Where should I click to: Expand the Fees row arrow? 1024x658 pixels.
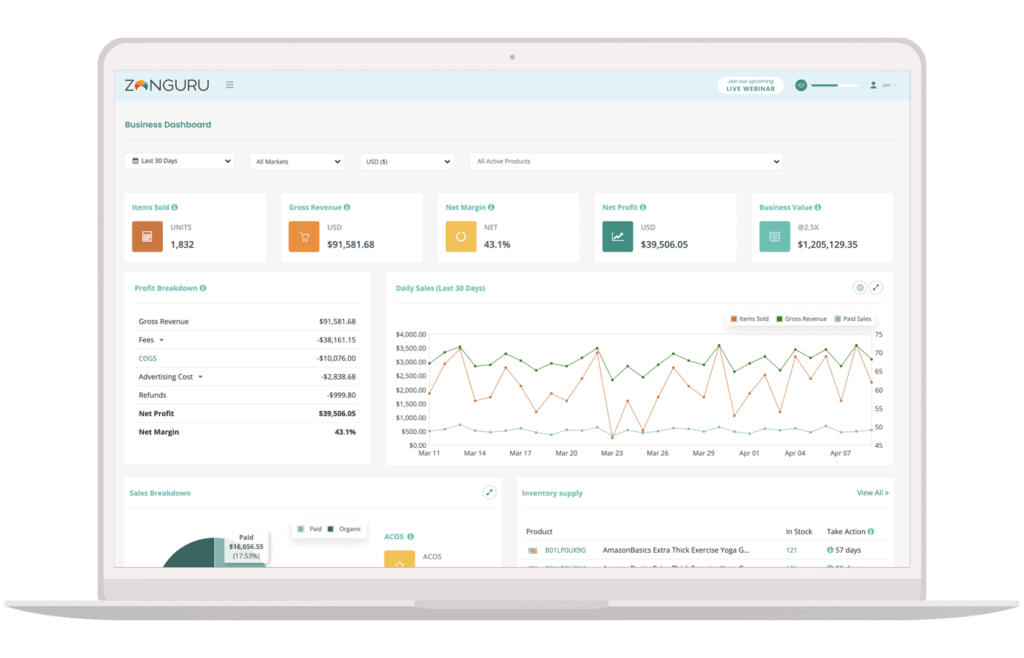[161, 340]
